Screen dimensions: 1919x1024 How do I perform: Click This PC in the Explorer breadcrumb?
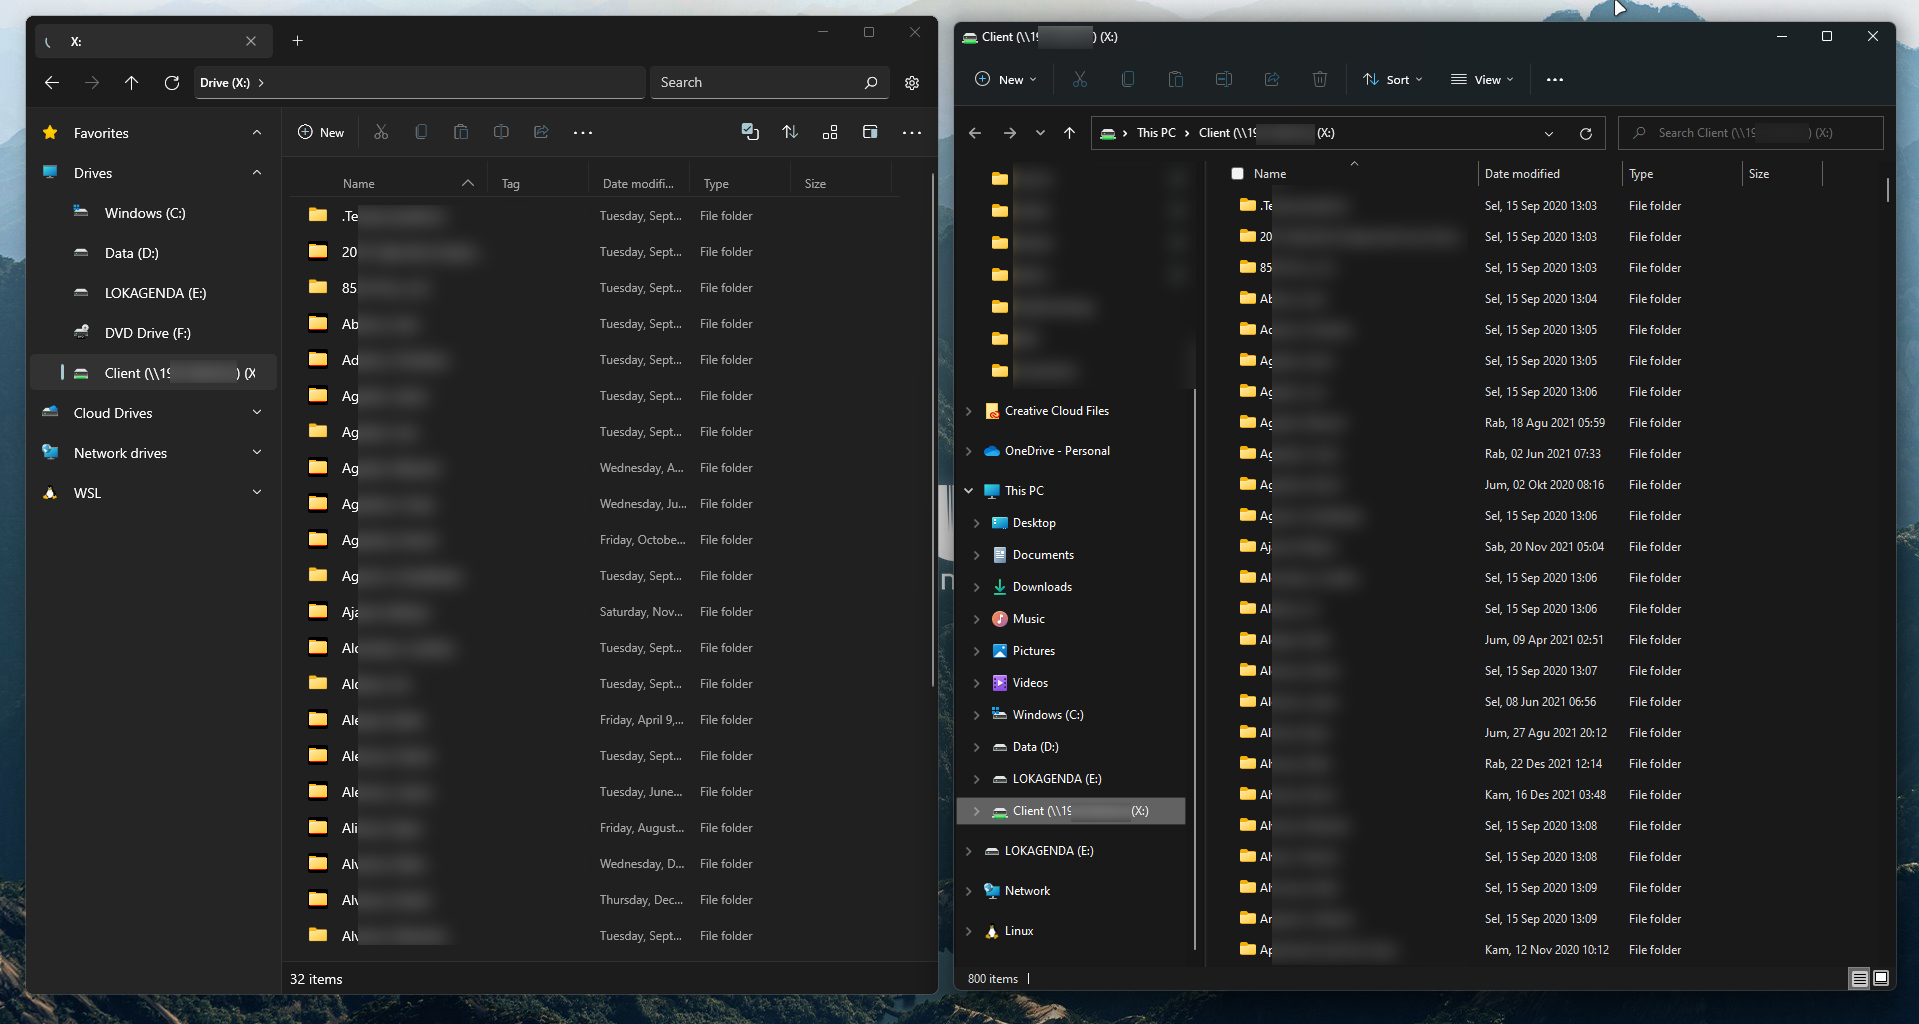(x=1156, y=133)
